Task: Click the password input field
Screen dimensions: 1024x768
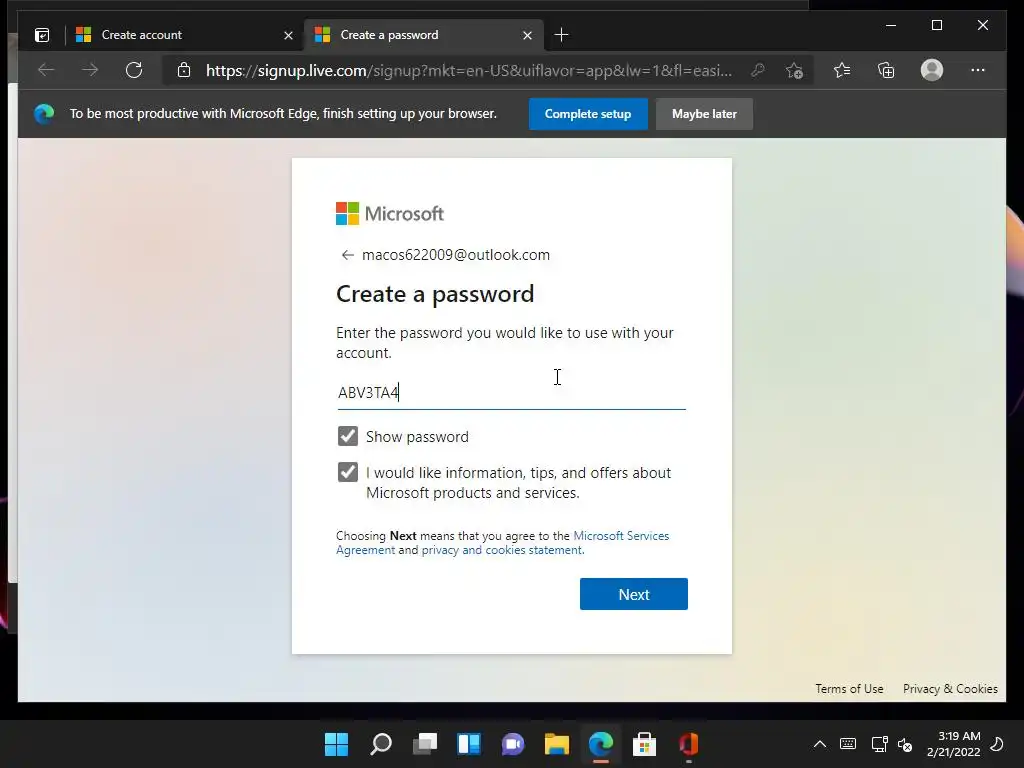Action: pos(511,392)
